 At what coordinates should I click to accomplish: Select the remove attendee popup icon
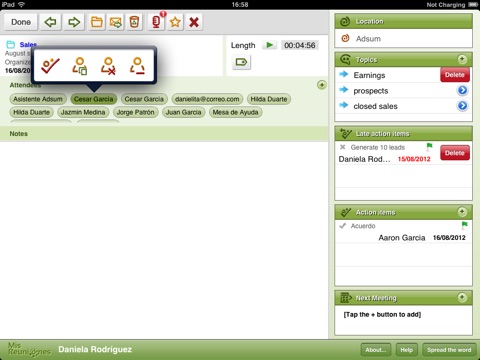coord(109,66)
